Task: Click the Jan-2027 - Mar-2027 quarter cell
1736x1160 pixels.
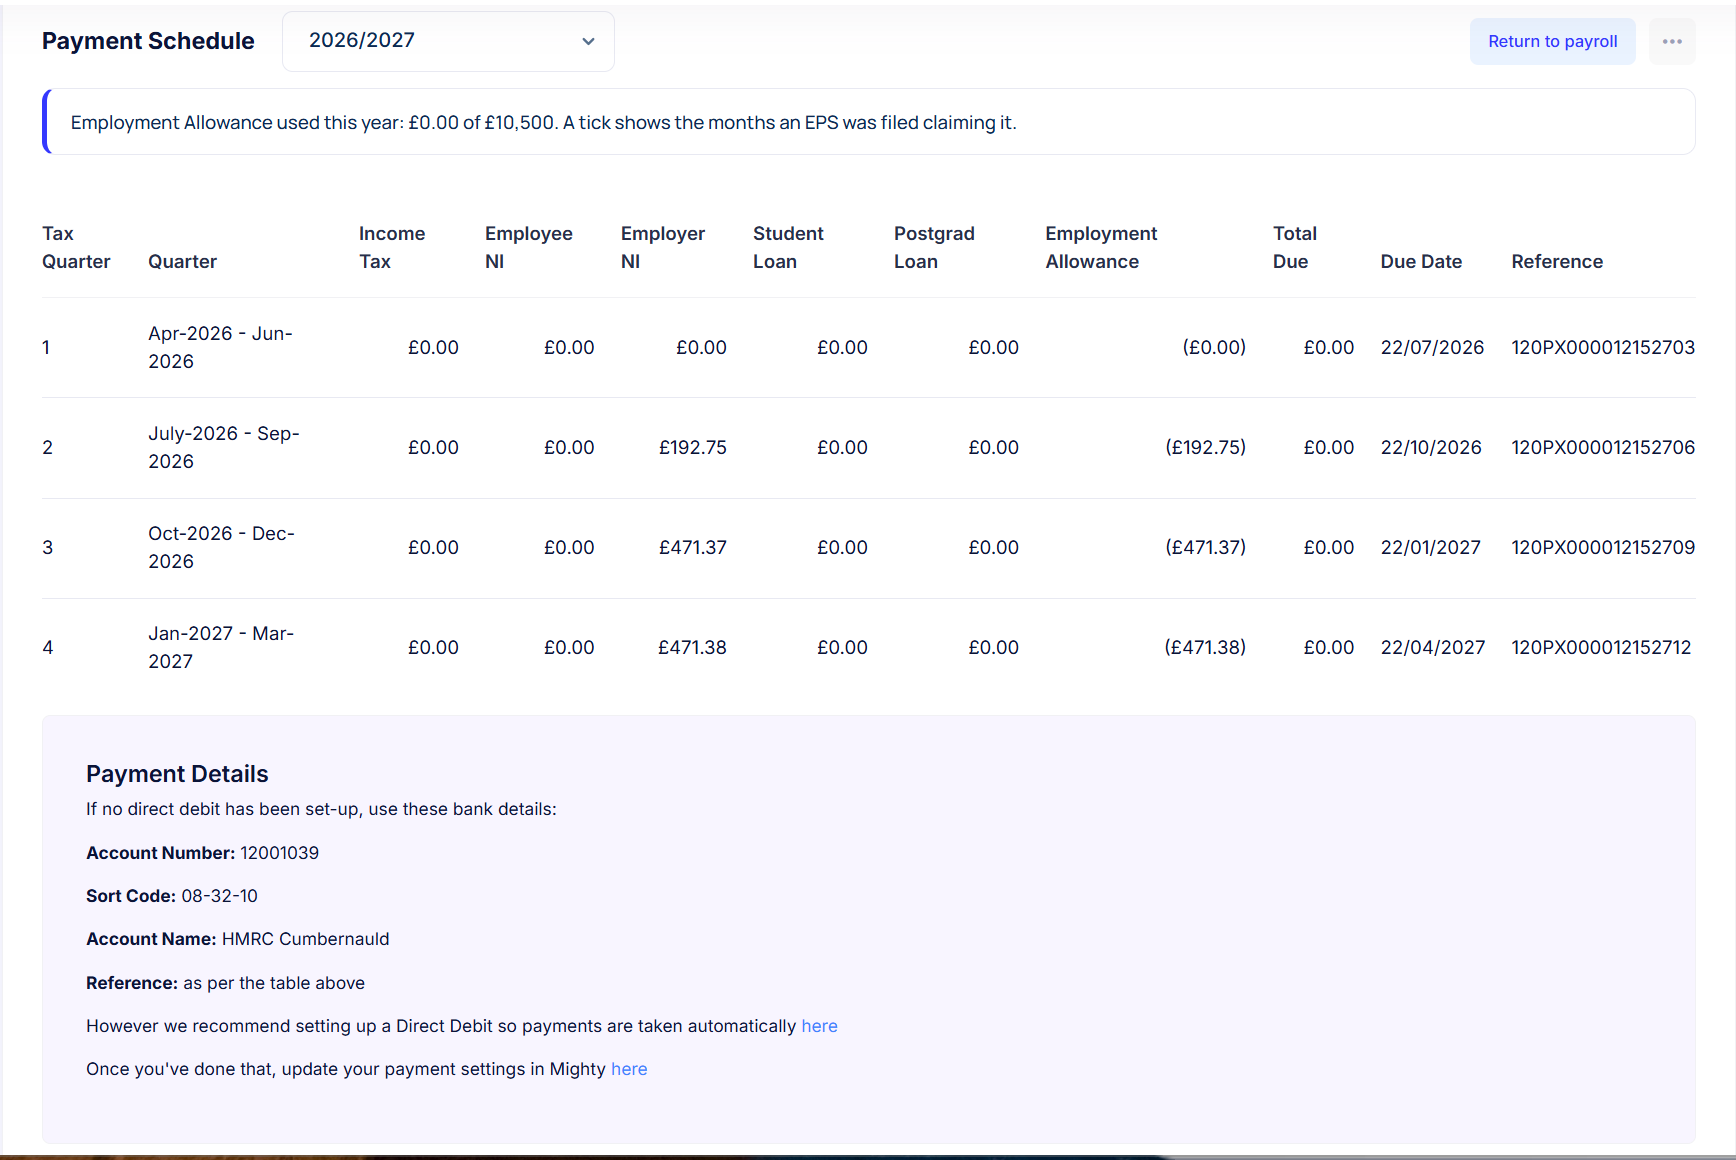Action: pos(221,647)
